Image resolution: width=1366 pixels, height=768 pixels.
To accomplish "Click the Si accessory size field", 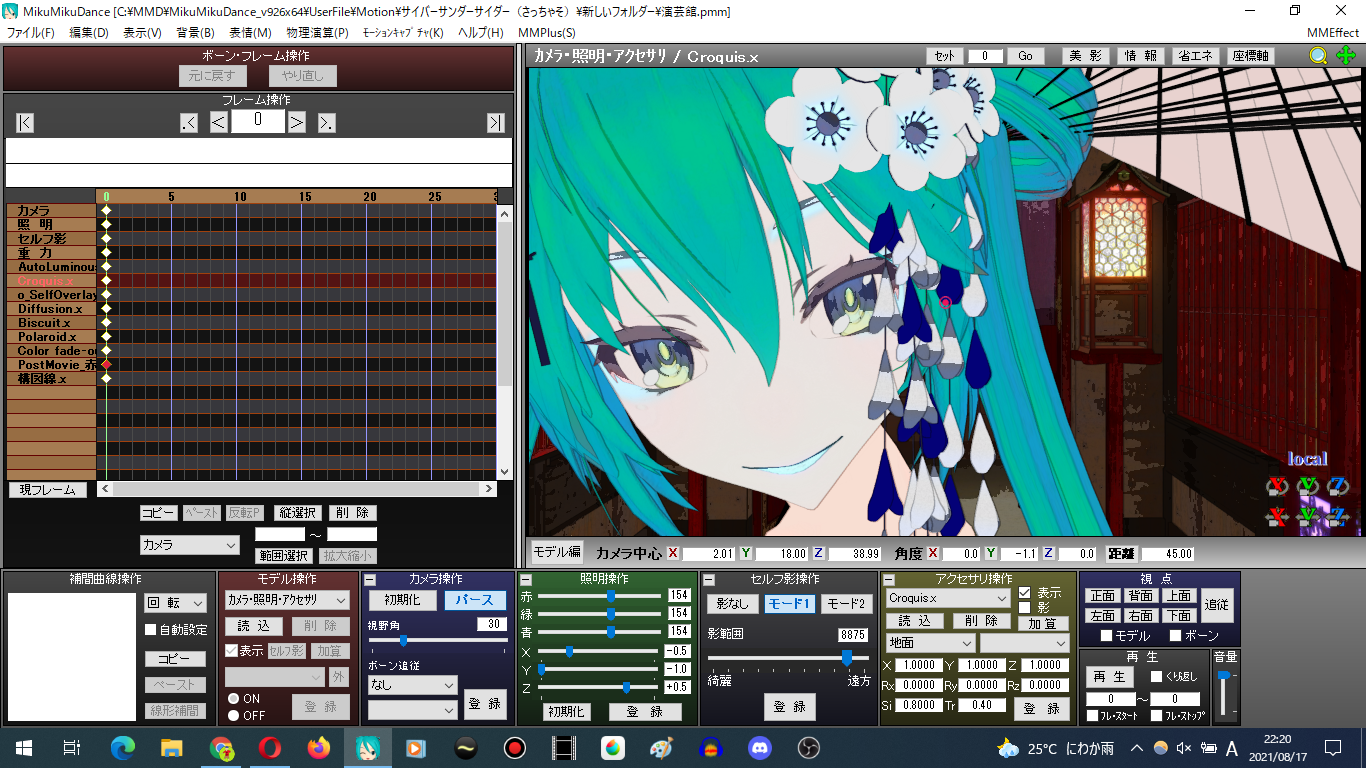I will pyautogui.click(x=918, y=705).
